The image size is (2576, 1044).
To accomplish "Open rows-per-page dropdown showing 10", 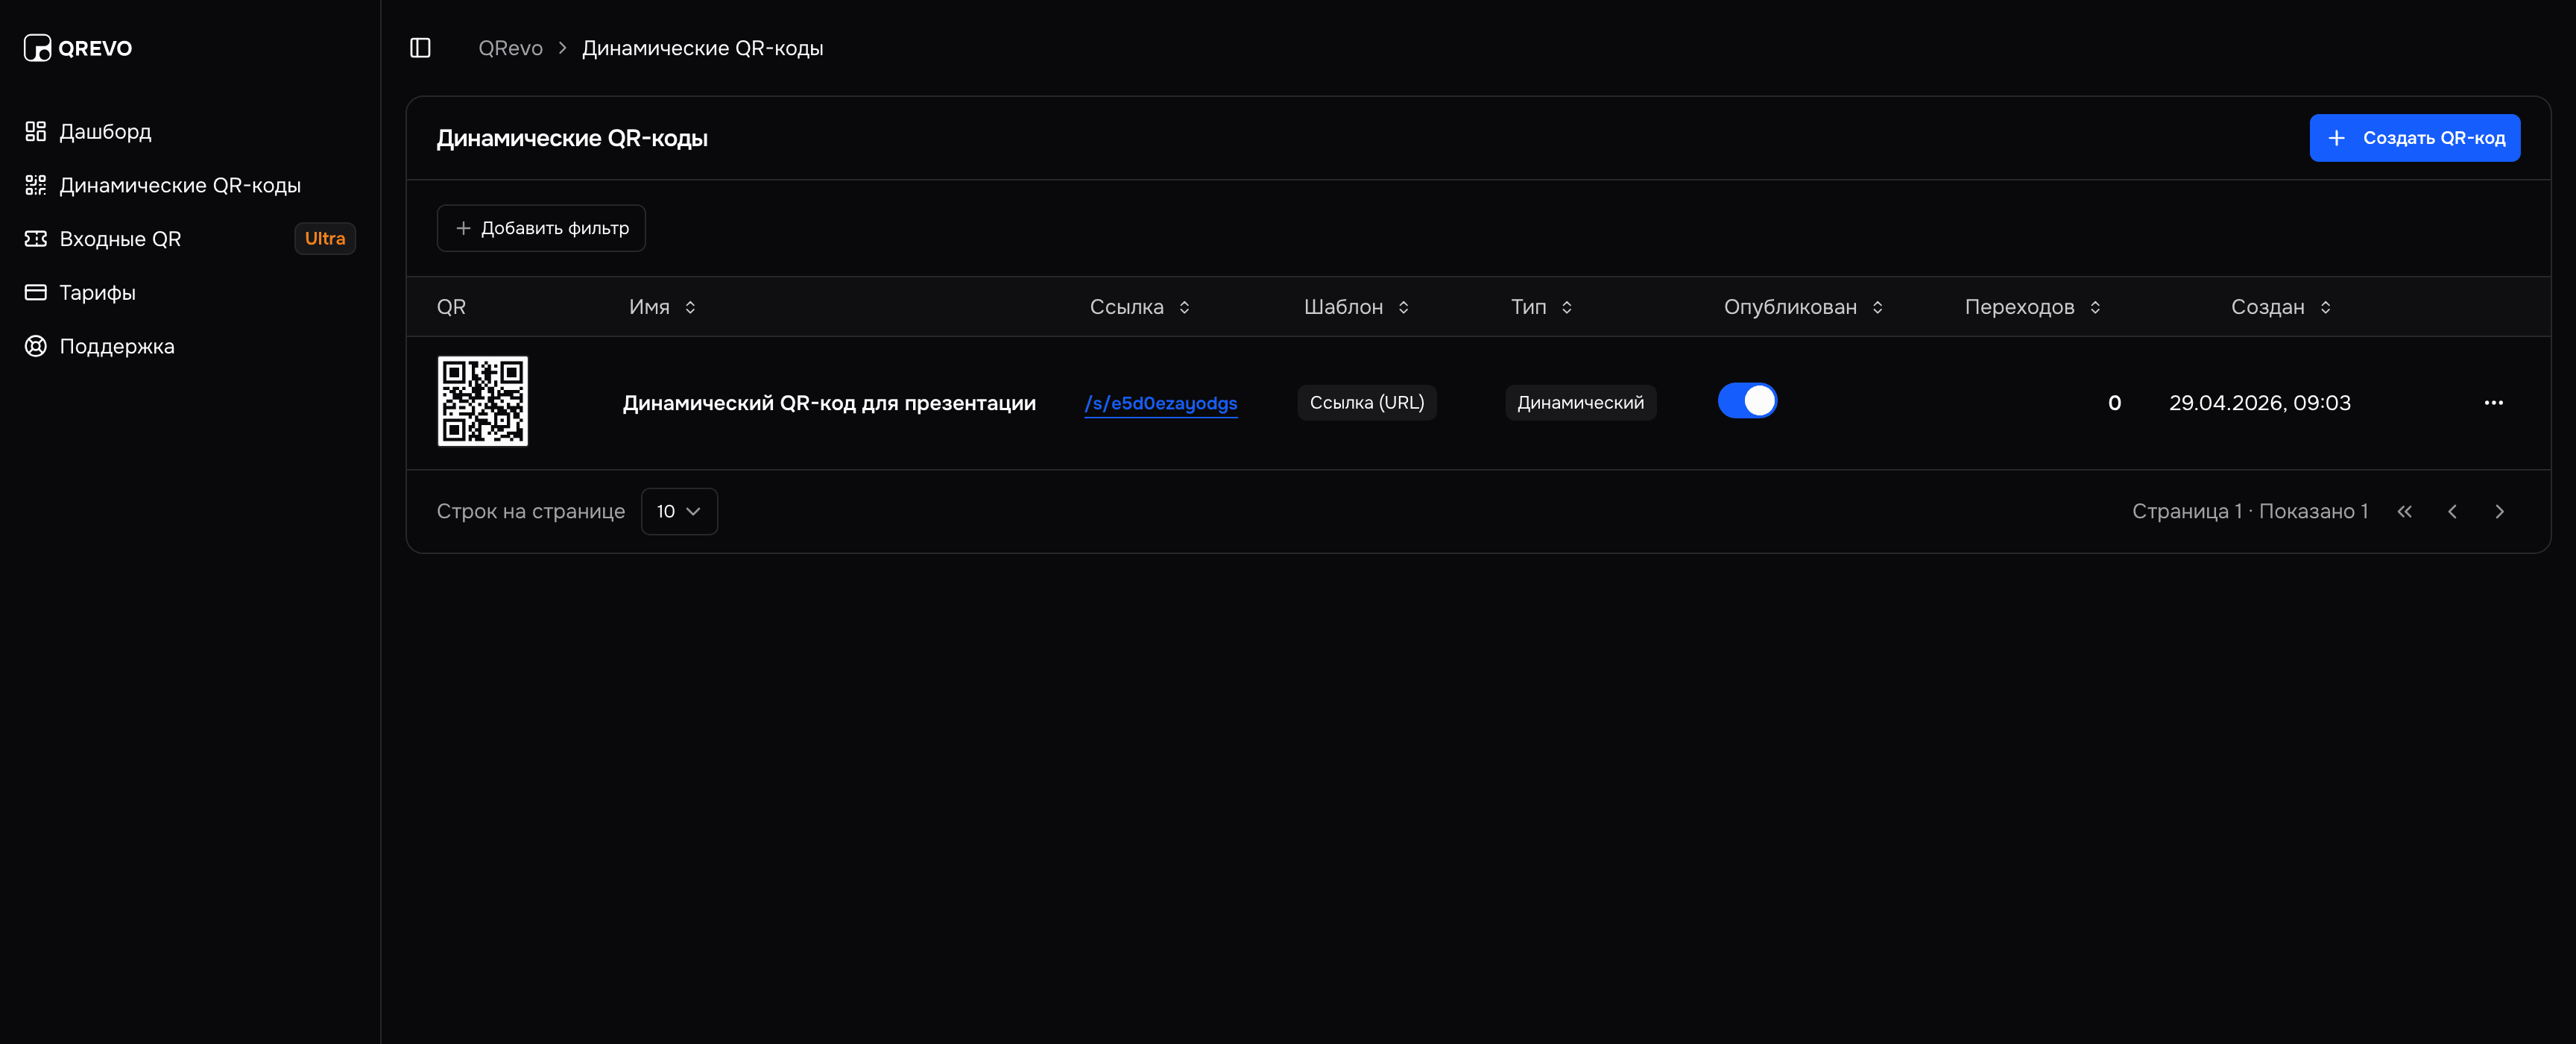I will pyautogui.click(x=679, y=511).
